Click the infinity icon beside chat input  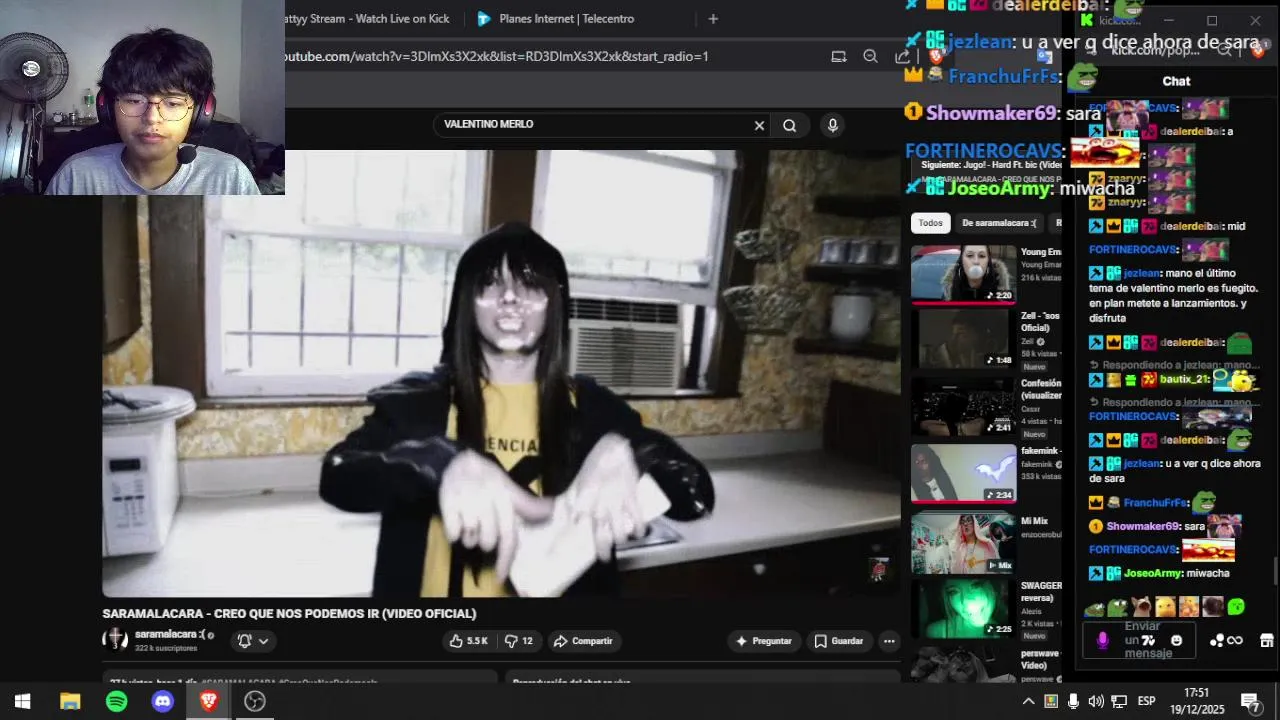tap(1235, 640)
